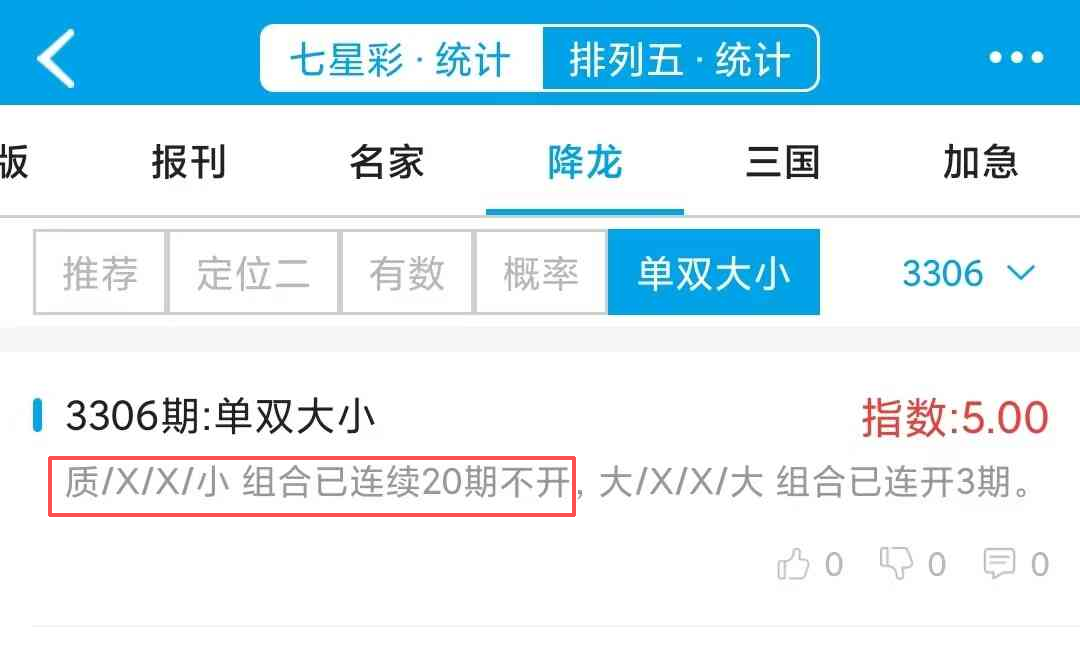Select the 降龙 tab
The image size is (1080, 664).
coord(585,163)
